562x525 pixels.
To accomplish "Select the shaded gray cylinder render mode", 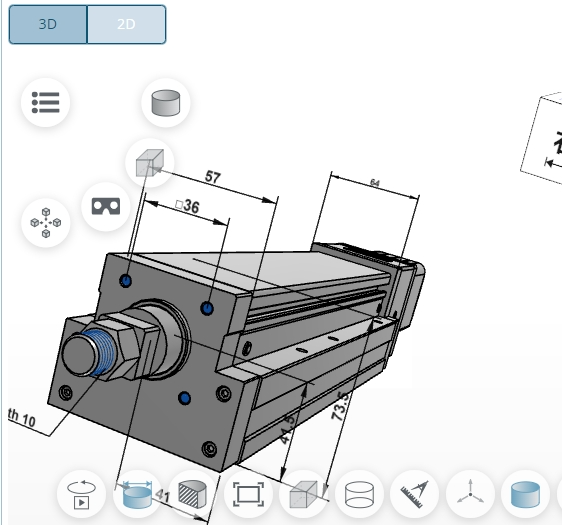I will 166,103.
